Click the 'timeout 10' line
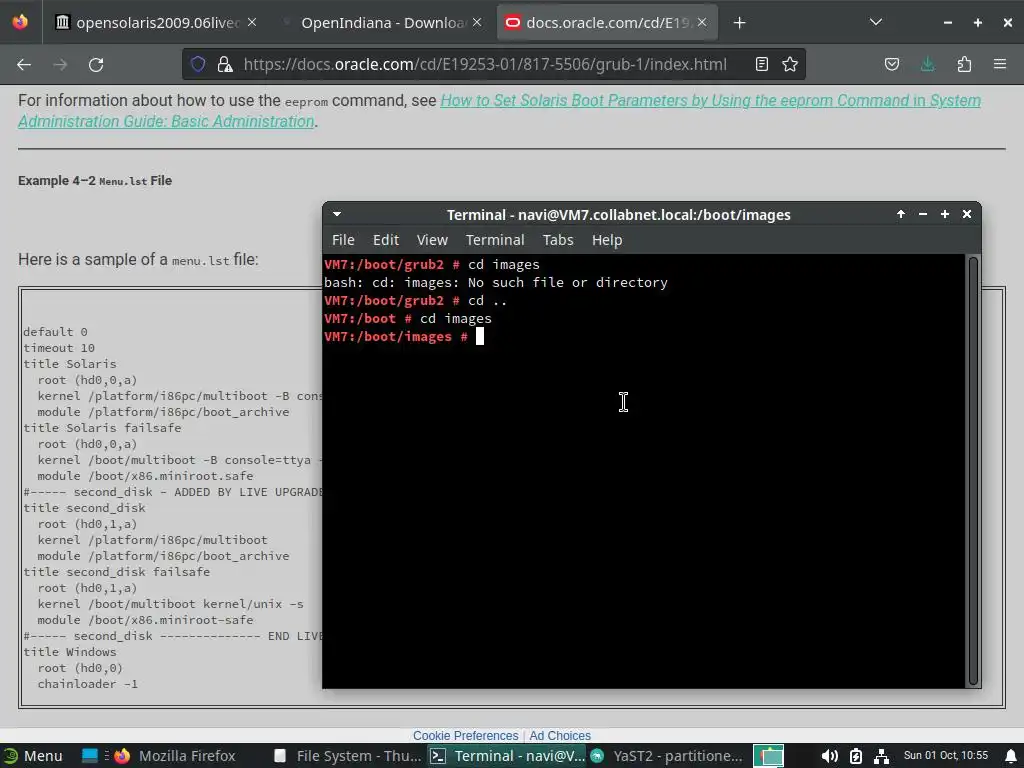 click(x=59, y=347)
